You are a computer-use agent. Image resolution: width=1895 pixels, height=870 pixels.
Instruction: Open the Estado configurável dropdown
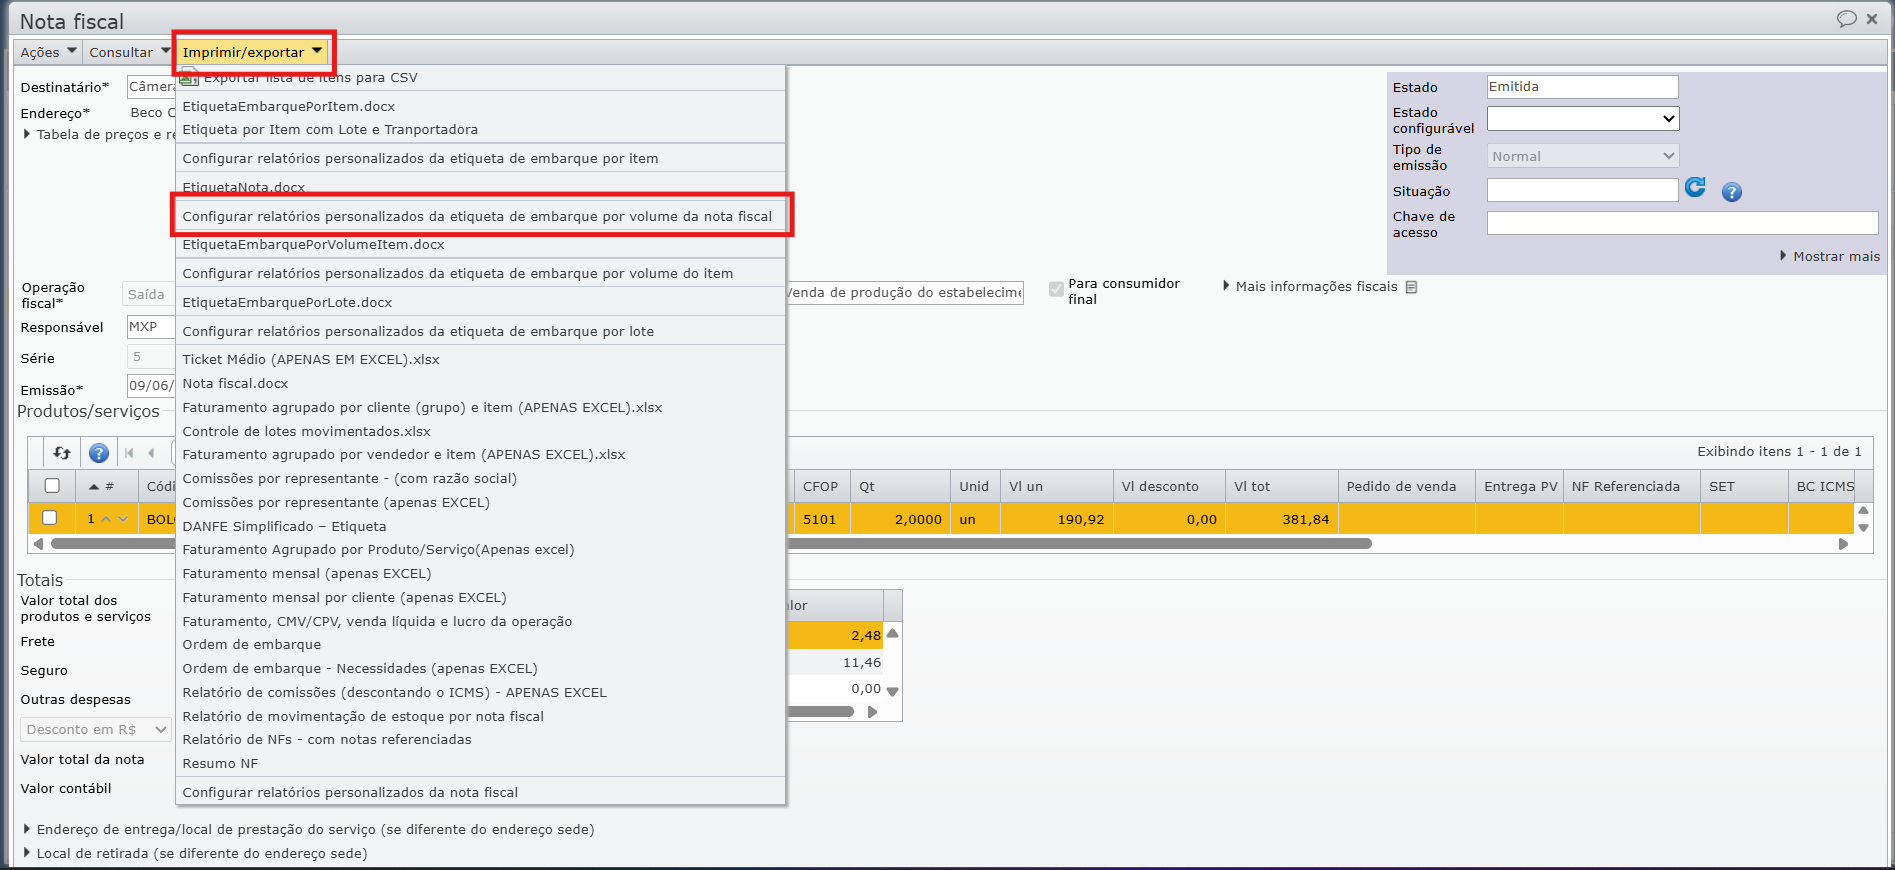(1582, 118)
